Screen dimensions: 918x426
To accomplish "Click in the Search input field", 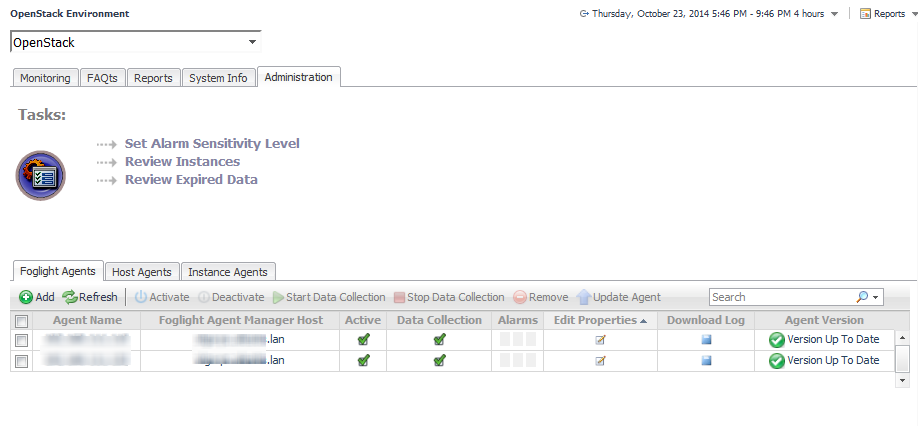I will coord(782,297).
